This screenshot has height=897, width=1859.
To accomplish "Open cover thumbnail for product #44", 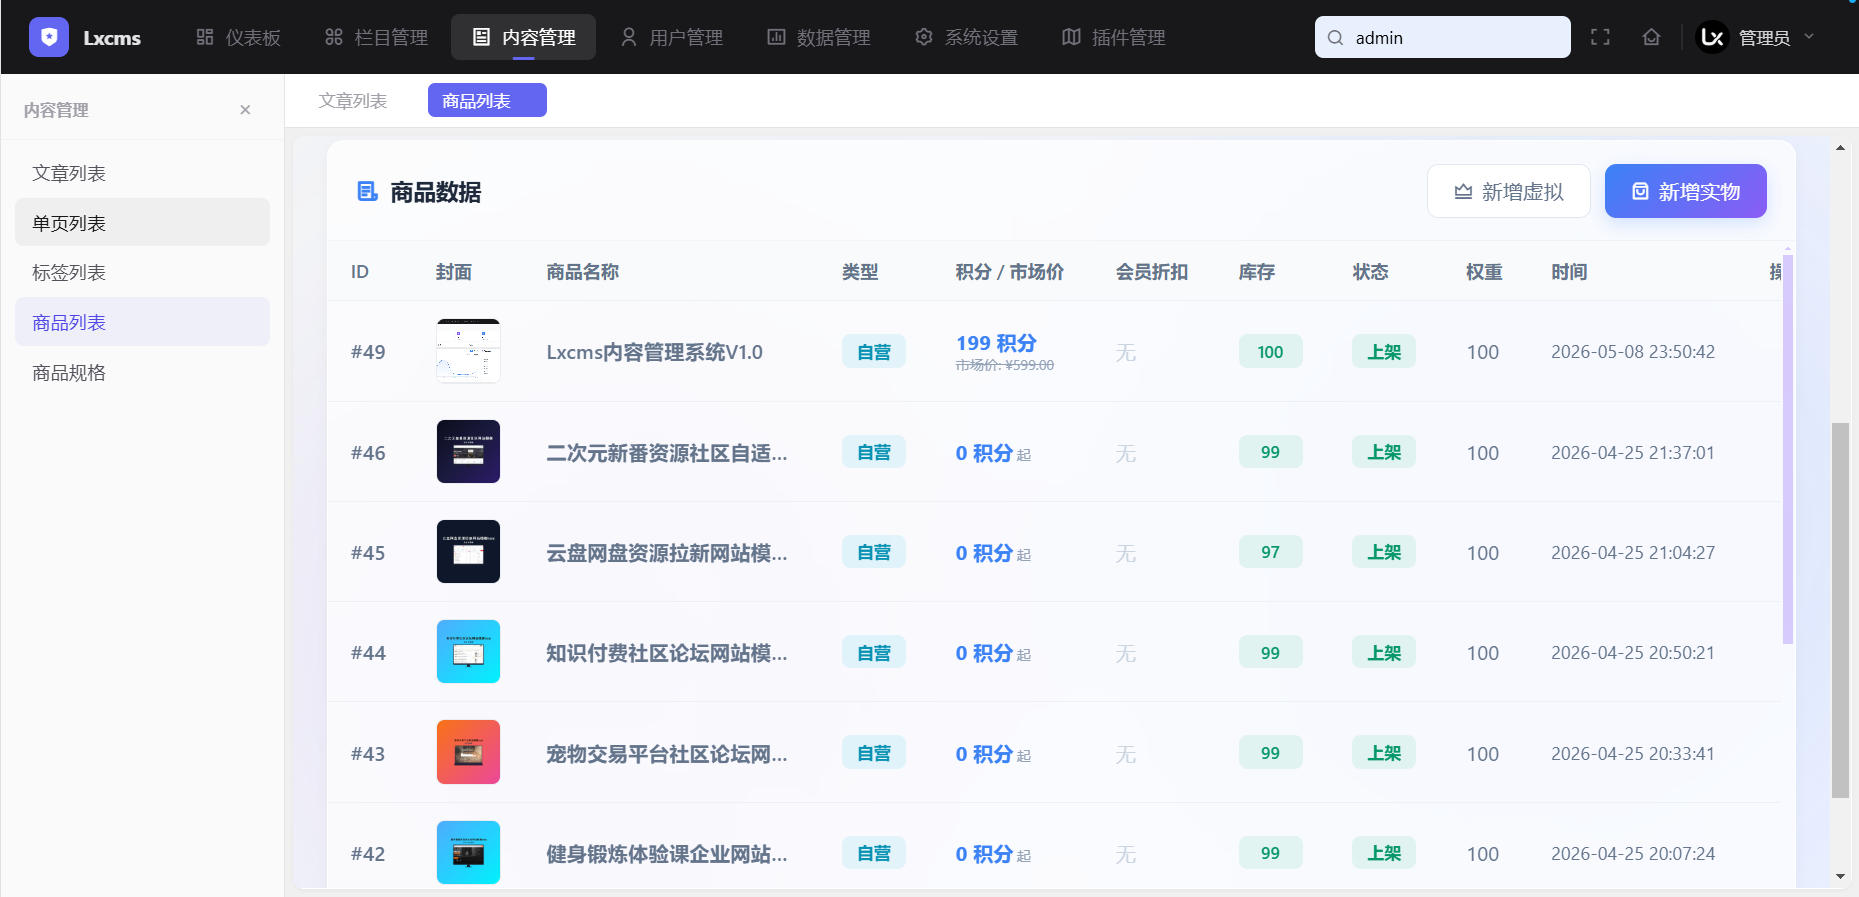I will (x=468, y=652).
